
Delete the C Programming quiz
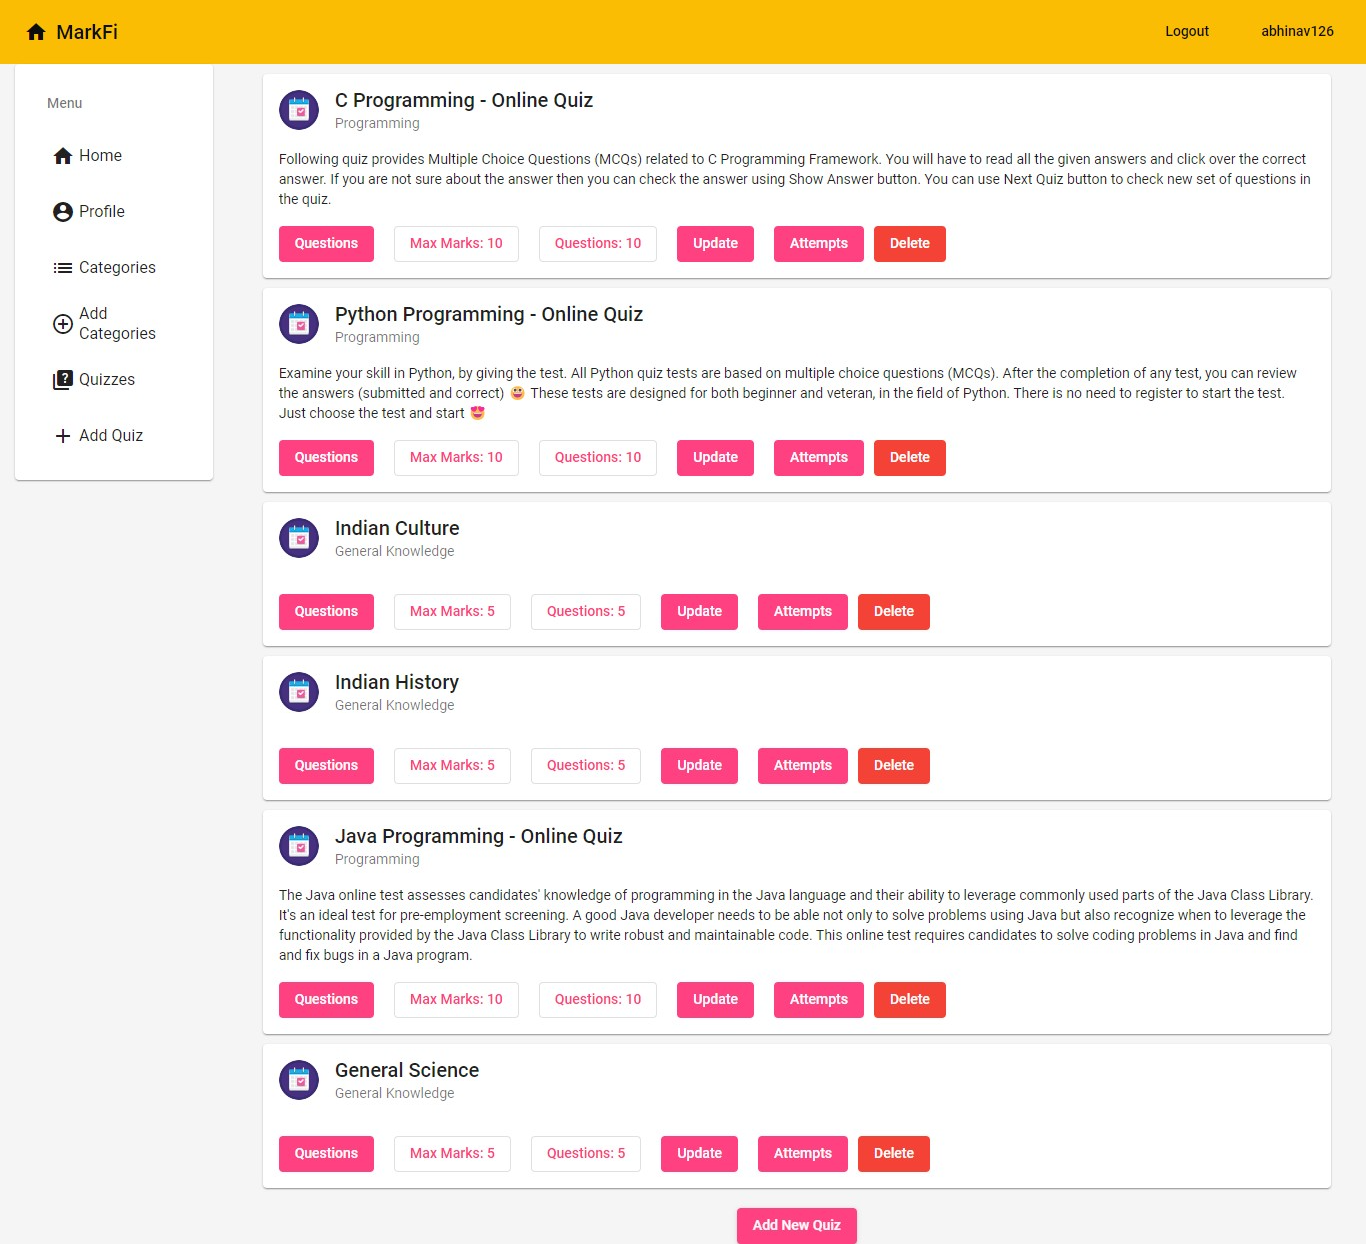click(910, 244)
